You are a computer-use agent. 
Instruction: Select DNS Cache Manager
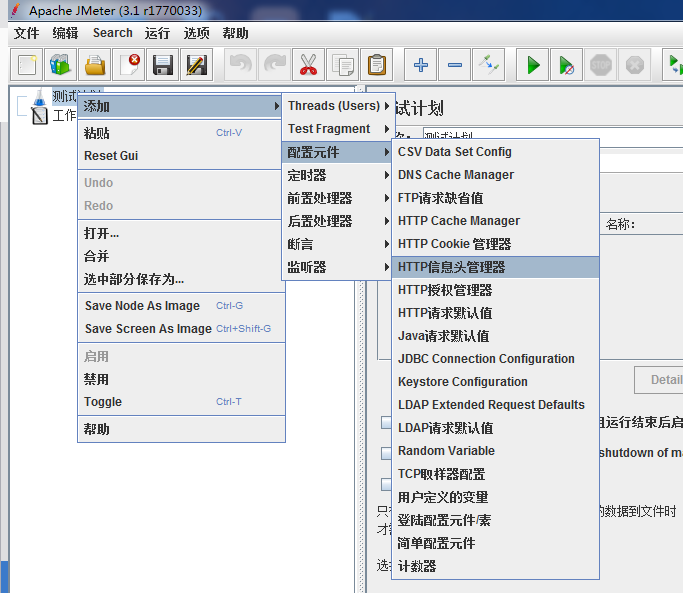point(495,175)
